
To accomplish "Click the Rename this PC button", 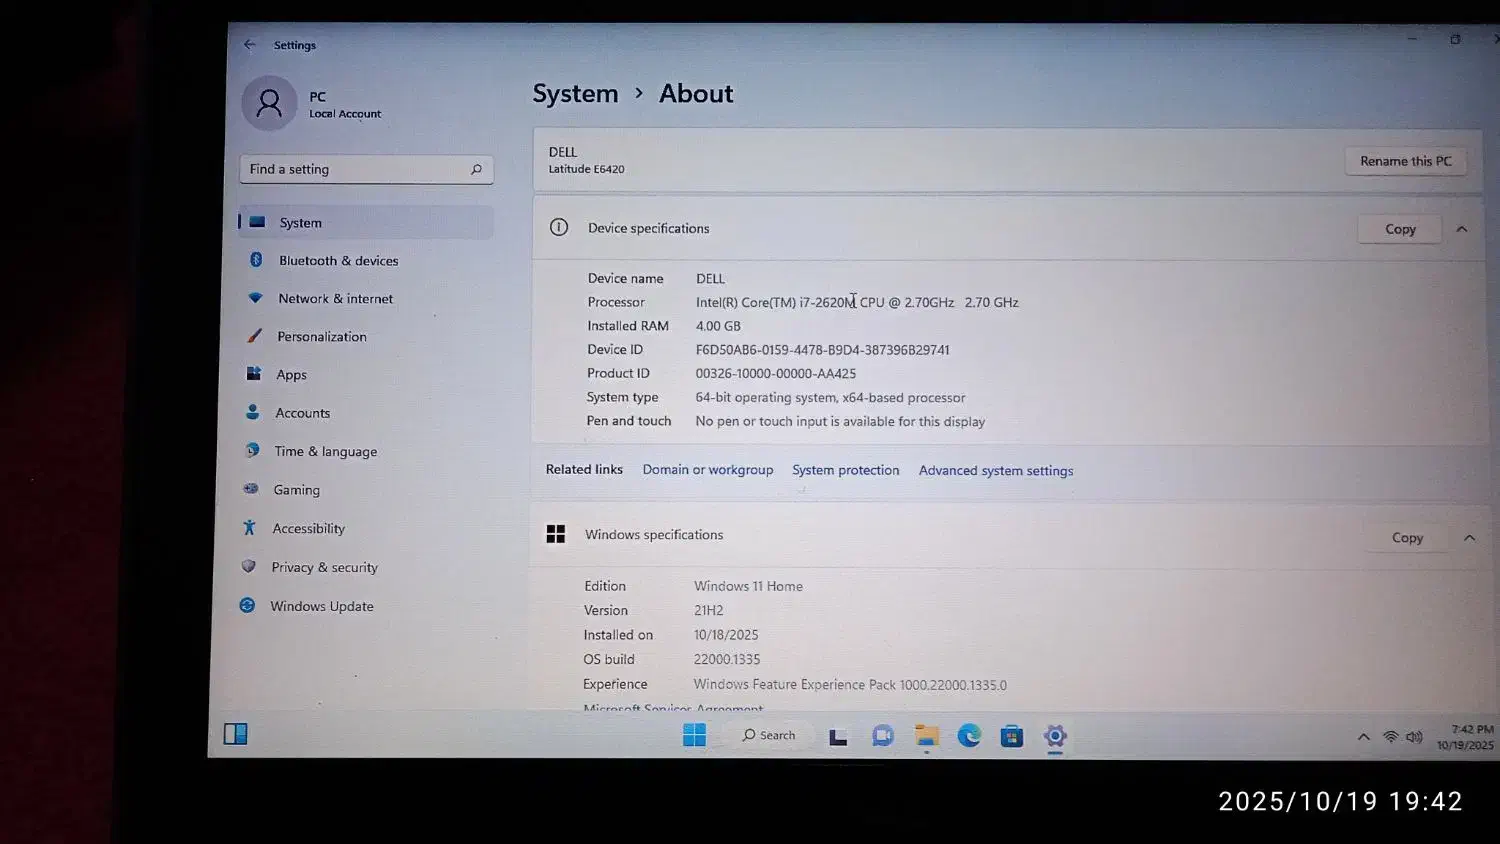I will (1405, 161).
